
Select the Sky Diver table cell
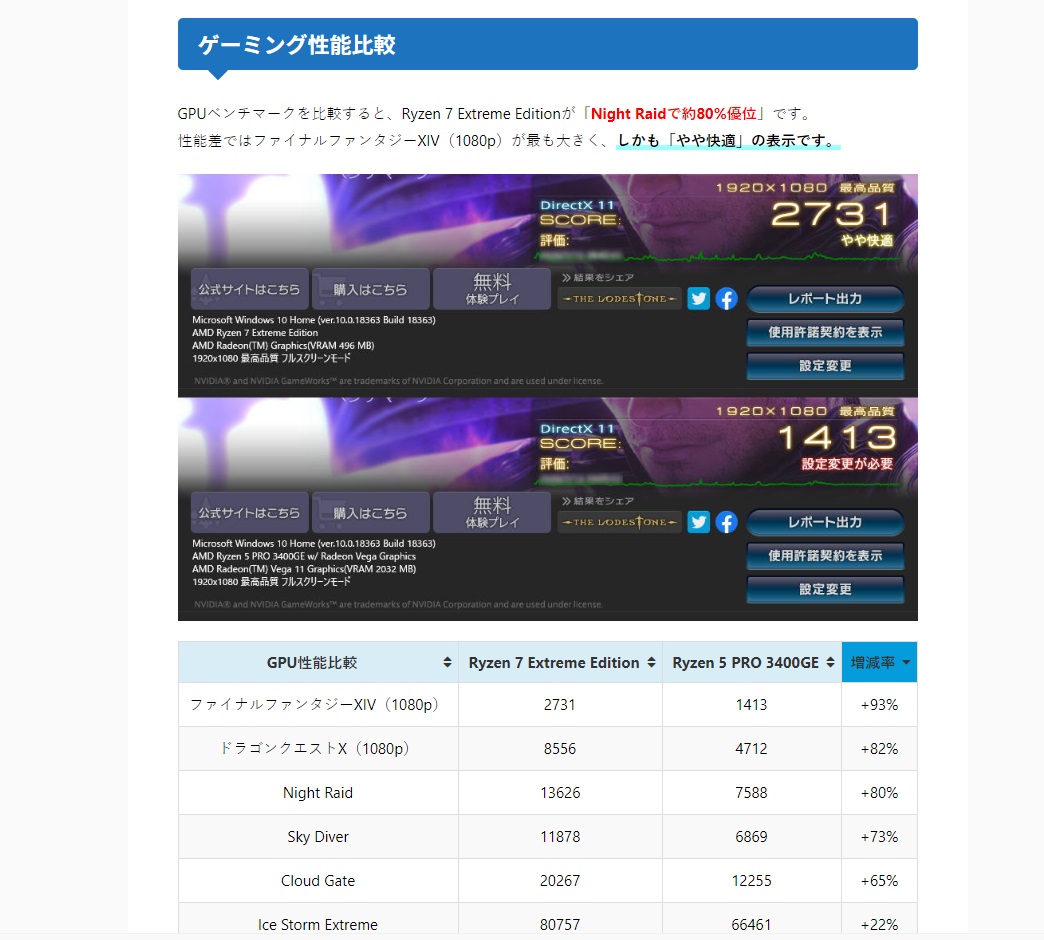[x=318, y=836]
